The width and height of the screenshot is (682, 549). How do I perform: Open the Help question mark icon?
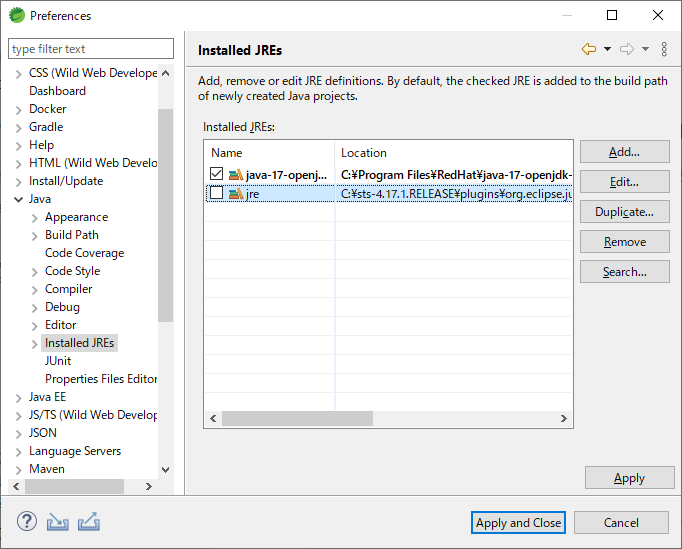pyautogui.click(x=27, y=521)
